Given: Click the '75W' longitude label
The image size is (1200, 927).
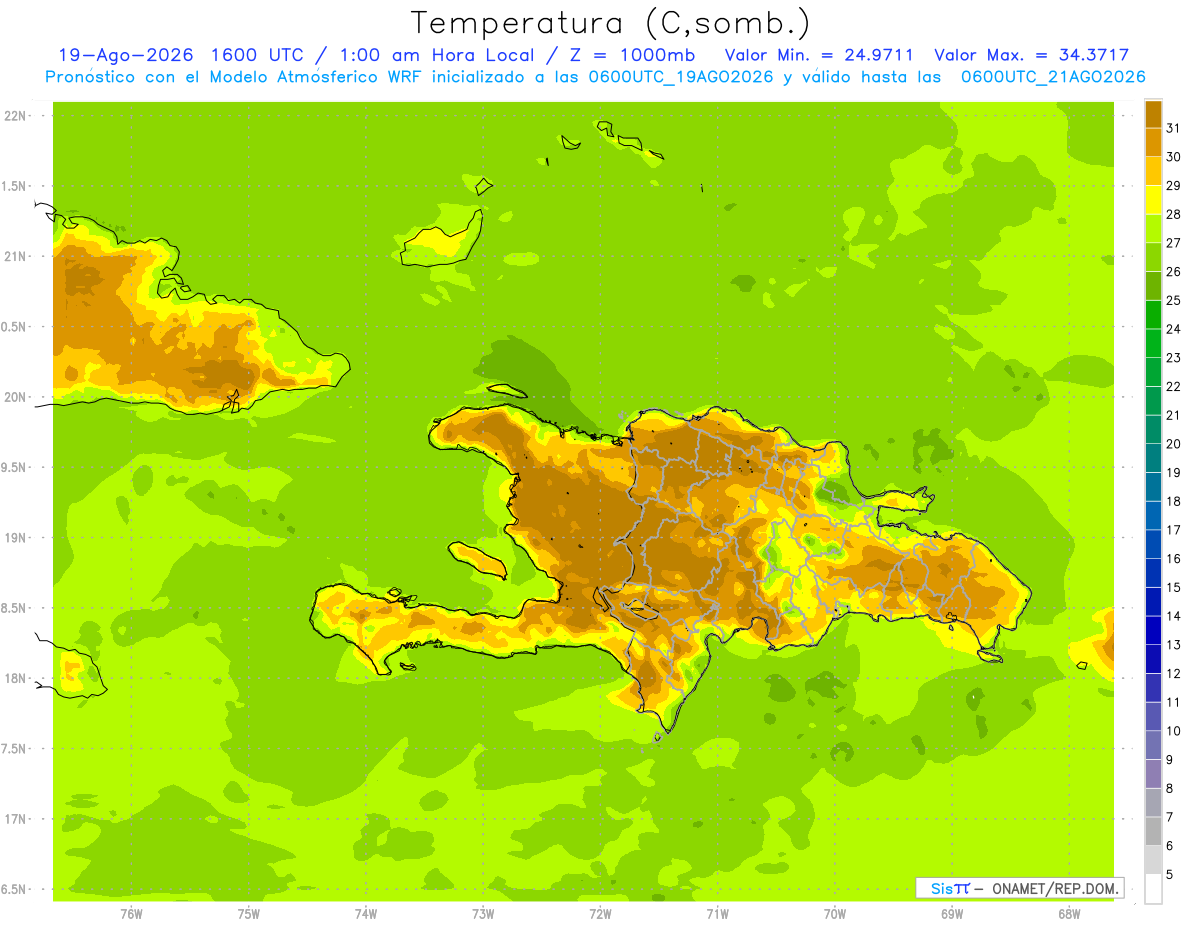Looking at the screenshot, I should click(x=249, y=914).
